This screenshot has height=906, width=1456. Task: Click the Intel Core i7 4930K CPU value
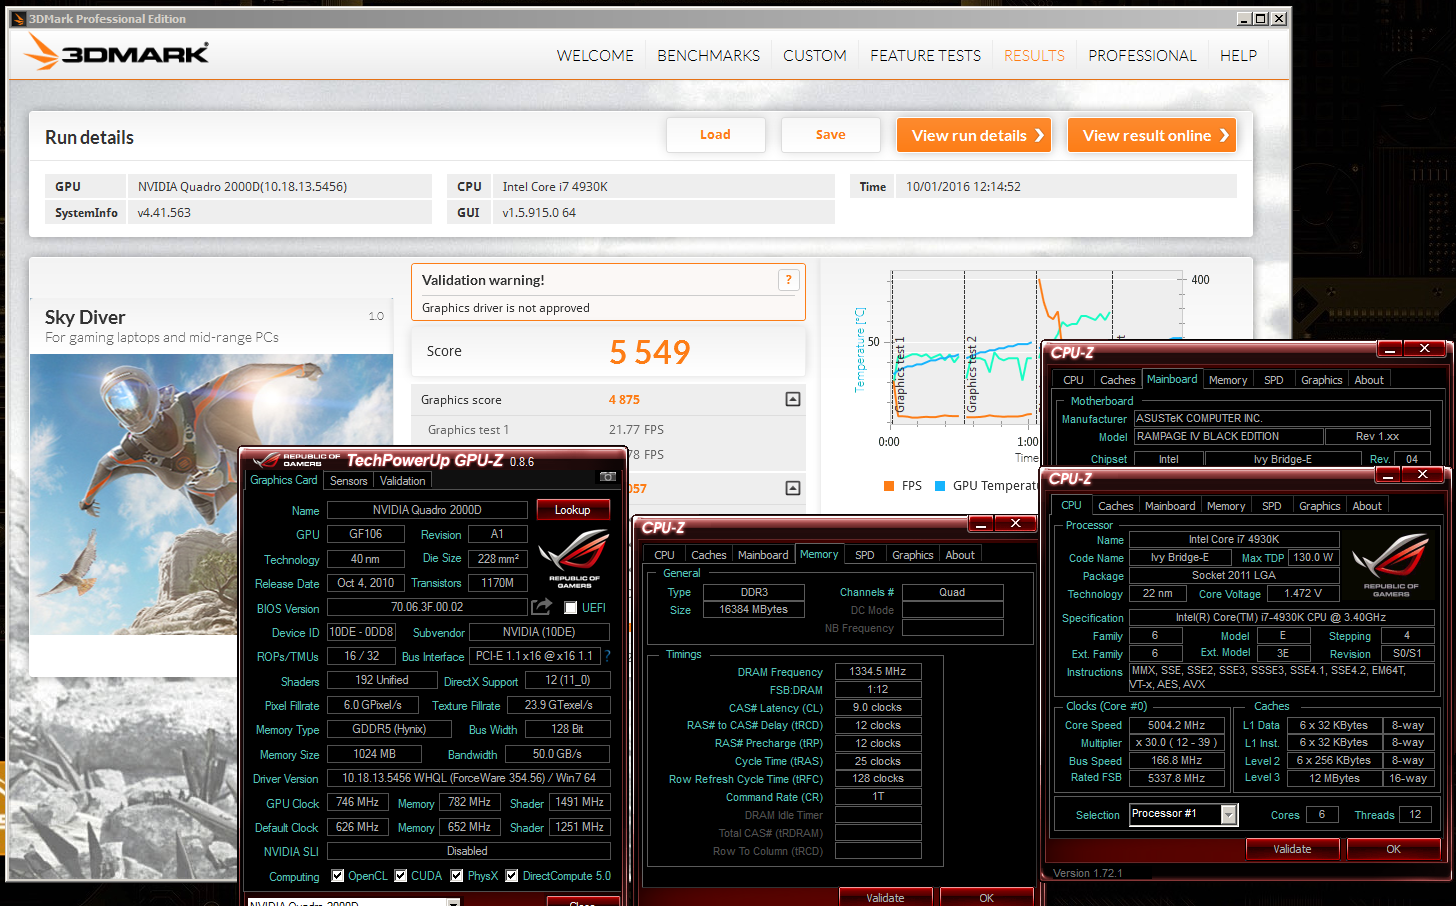coord(555,187)
